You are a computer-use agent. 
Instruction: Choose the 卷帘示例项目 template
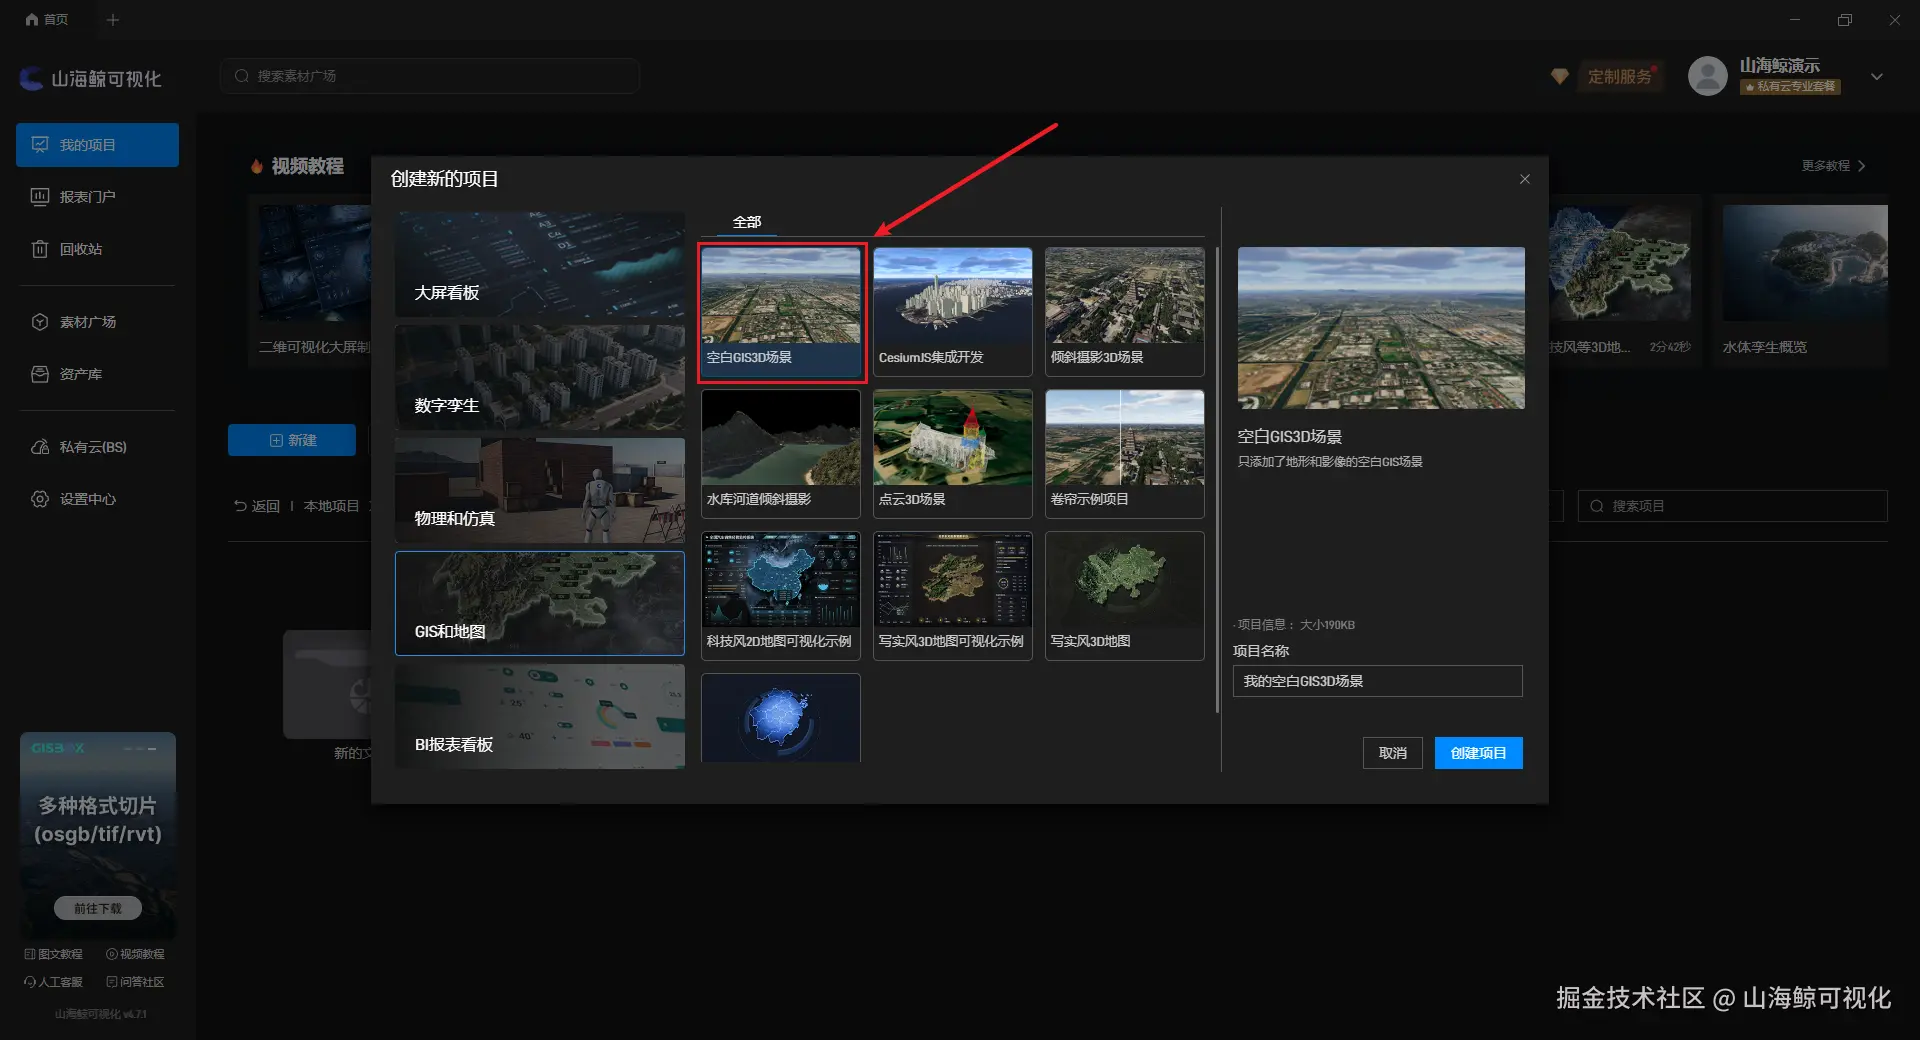coord(1125,454)
